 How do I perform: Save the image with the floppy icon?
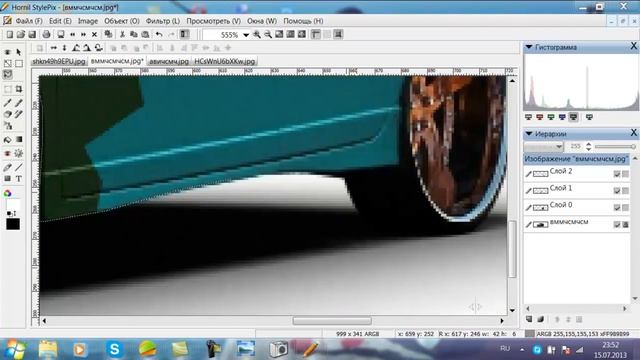click(x=32, y=35)
